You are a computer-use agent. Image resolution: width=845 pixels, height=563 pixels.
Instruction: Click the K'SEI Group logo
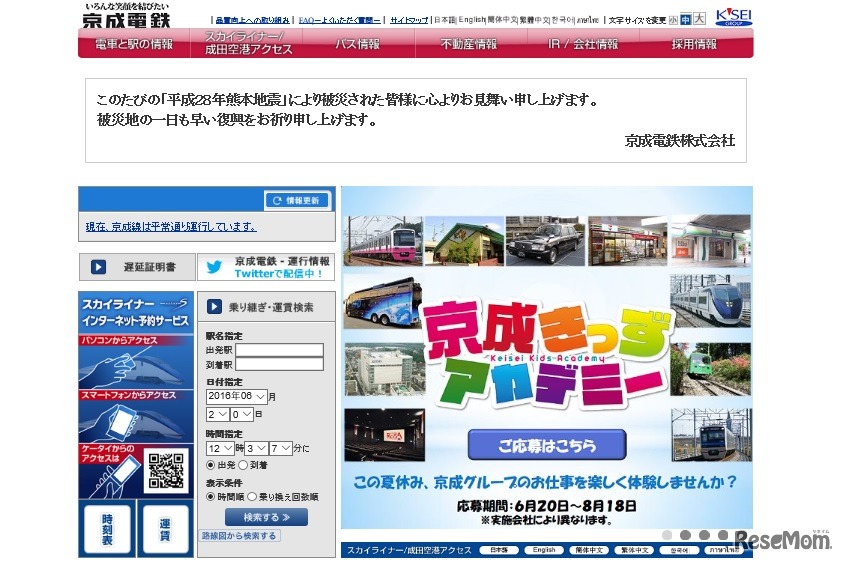tap(733, 17)
